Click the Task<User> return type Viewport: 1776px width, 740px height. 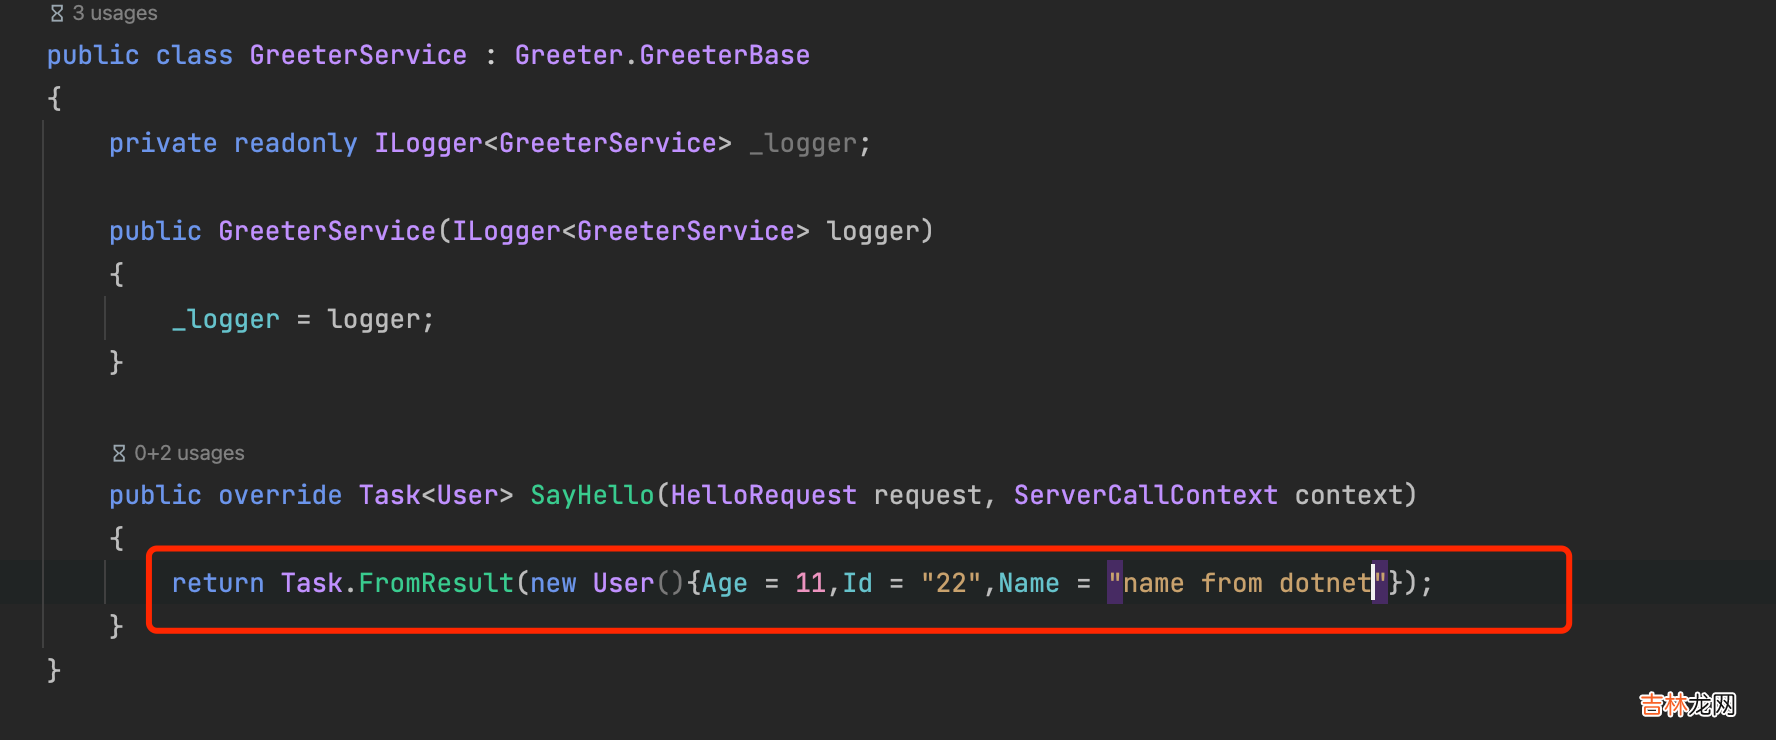click(436, 495)
